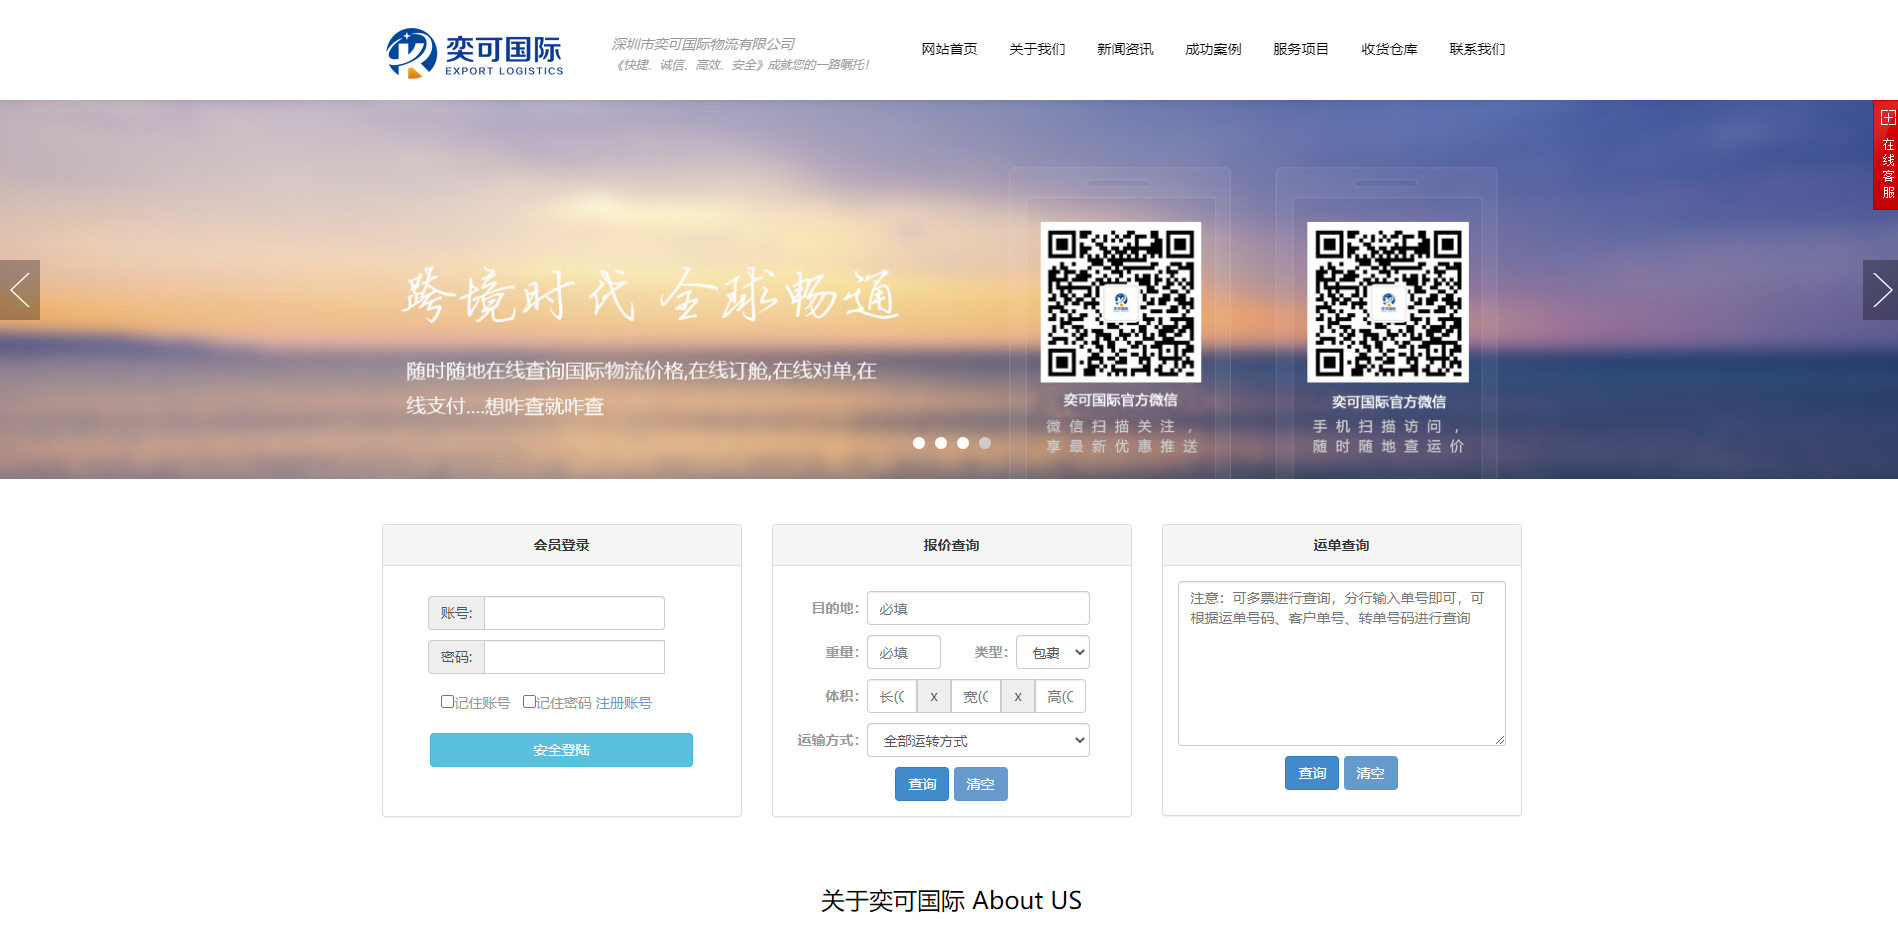
Task: Click the small expand icon above 在线客服
Action: 1887,117
